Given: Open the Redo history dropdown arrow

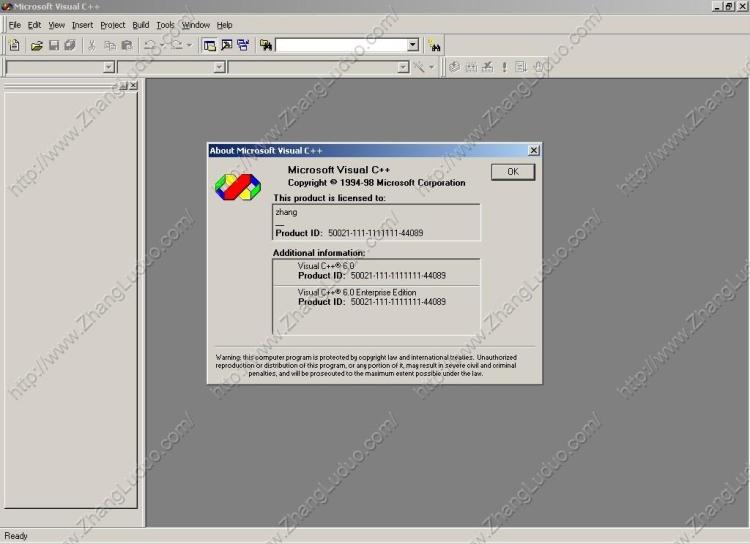Looking at the screenshot, I should 189,45.
